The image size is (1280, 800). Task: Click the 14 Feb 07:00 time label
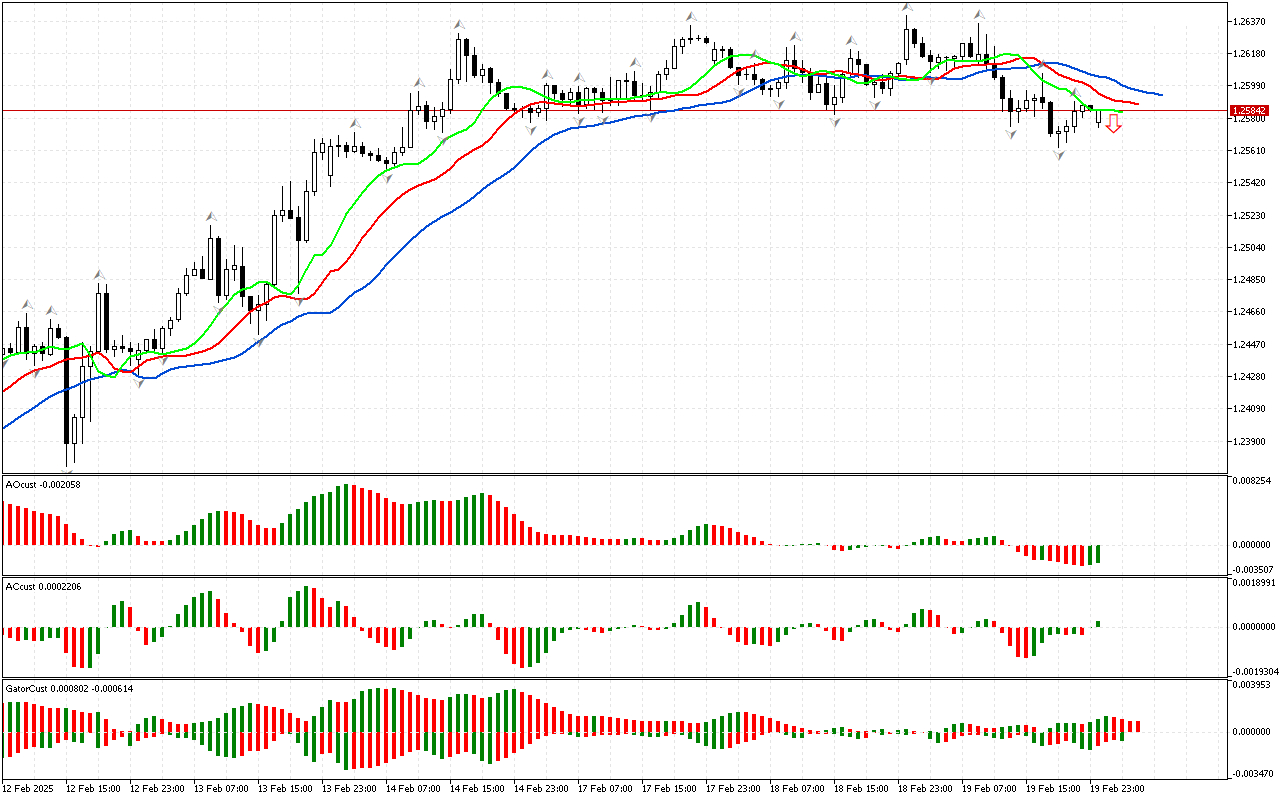pyautogui.click(x=414, y=788)
